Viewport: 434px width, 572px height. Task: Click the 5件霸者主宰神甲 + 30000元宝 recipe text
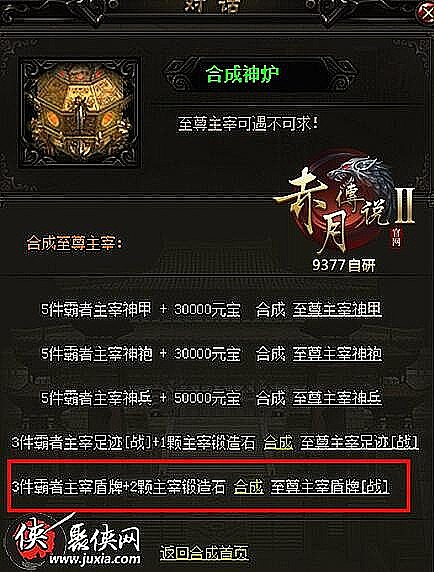coord(141,310)
